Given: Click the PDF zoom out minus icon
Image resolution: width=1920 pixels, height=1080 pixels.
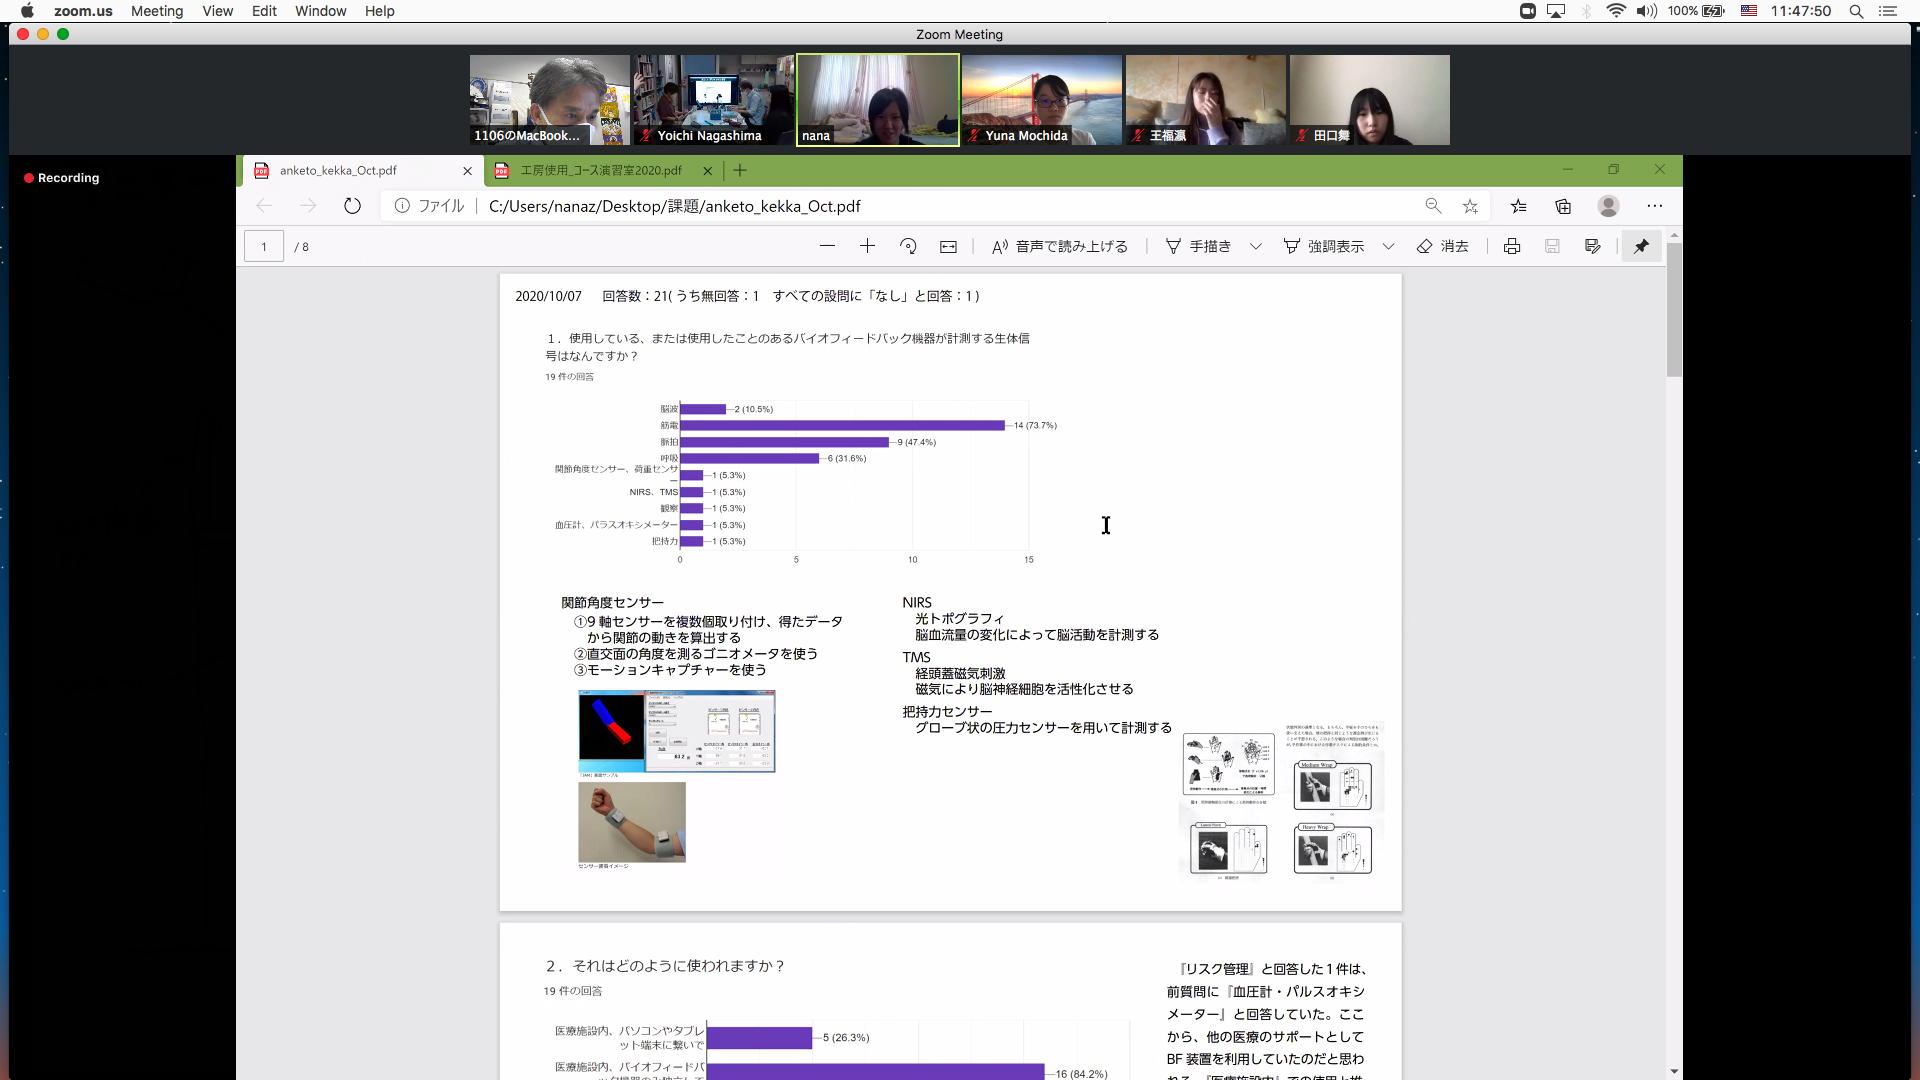Looking at the screenshot, I should pyautogui.click(x=827, y=246).
